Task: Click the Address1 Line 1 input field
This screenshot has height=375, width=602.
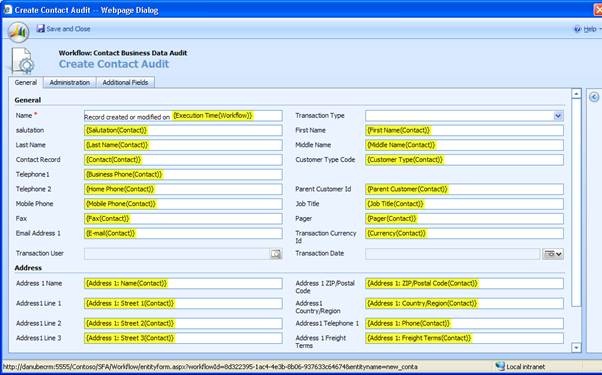Action: pos(183,304)
